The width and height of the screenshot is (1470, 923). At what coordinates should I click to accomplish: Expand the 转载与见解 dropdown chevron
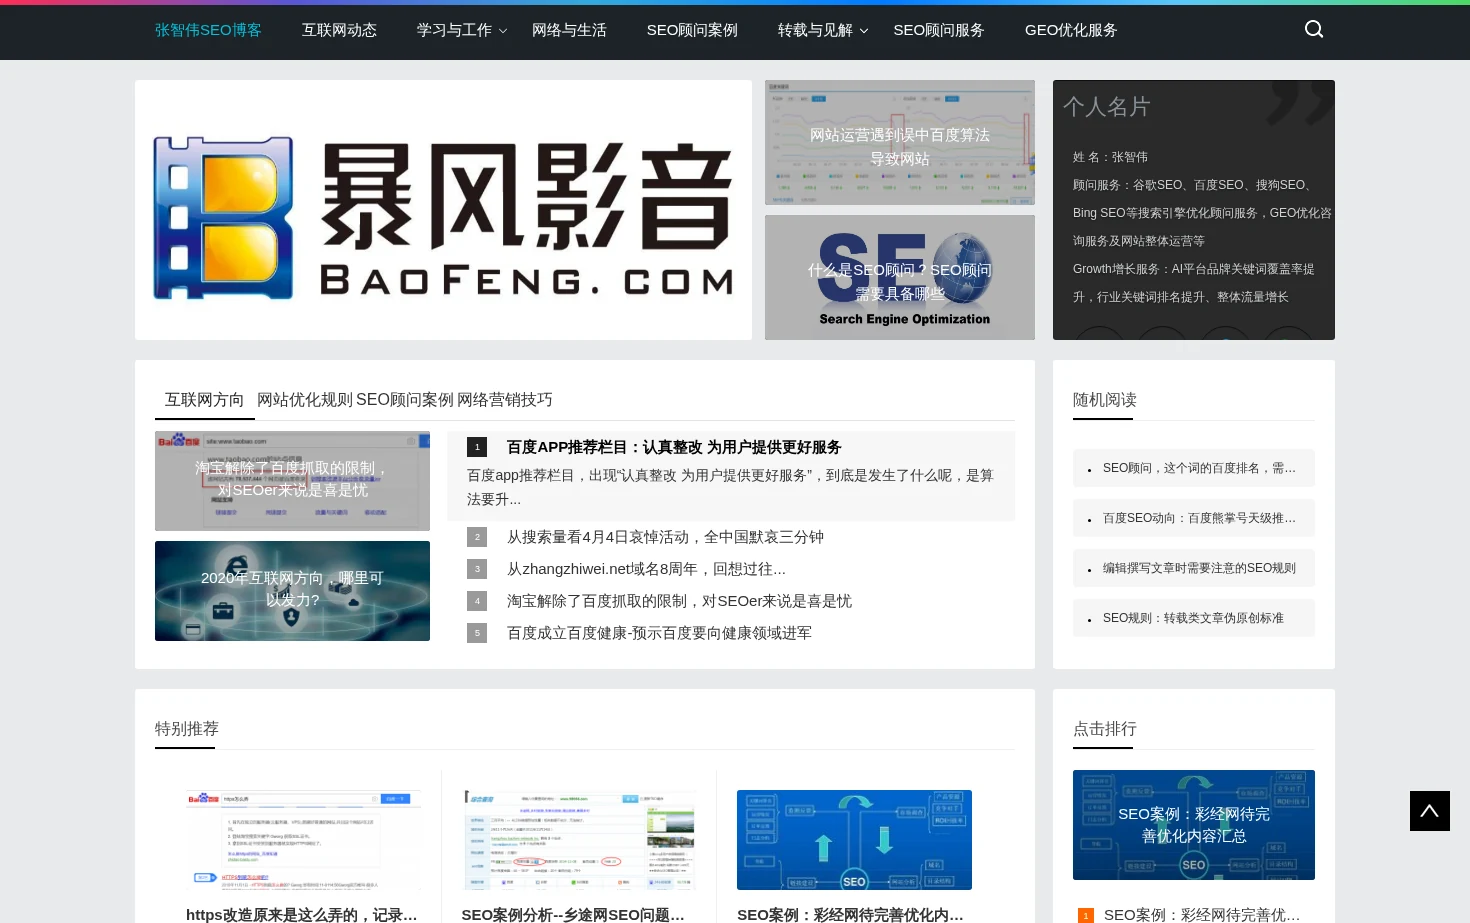pos(864,31)
